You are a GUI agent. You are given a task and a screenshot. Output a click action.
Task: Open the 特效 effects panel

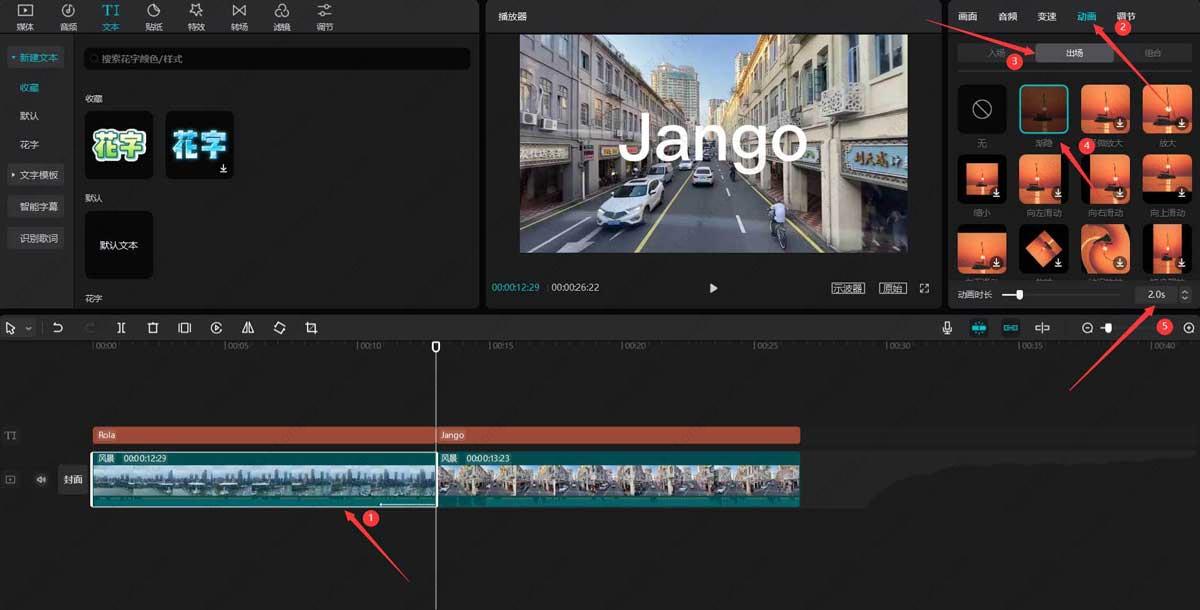pos(196,17)
